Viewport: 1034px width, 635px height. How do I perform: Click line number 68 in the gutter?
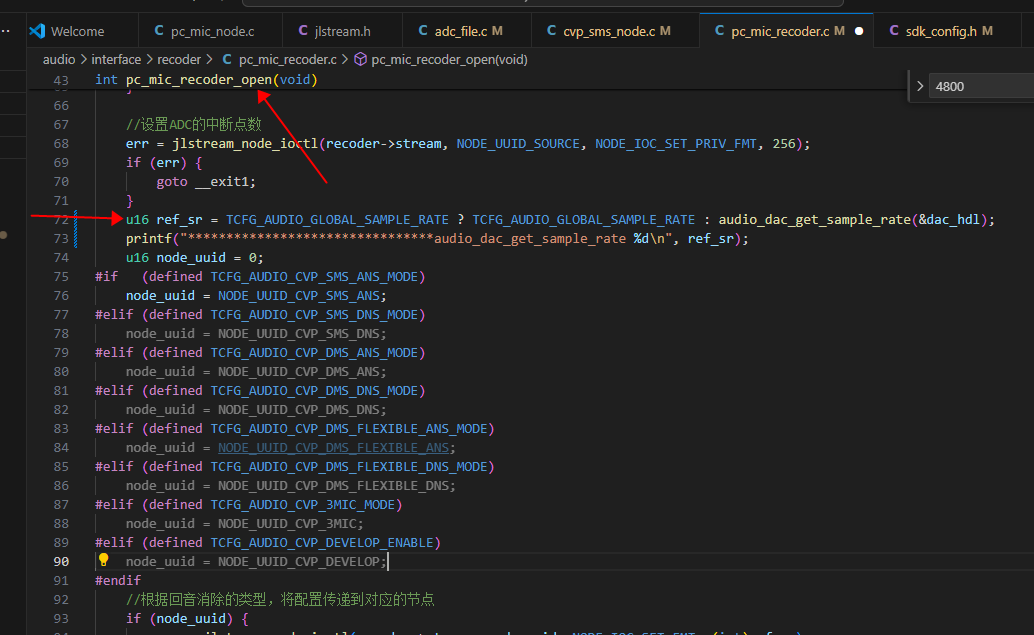point(61,144)
